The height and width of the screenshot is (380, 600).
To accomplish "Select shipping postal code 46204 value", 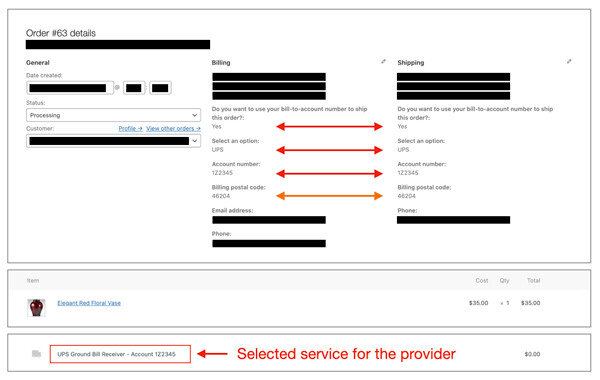I will 406,196.
